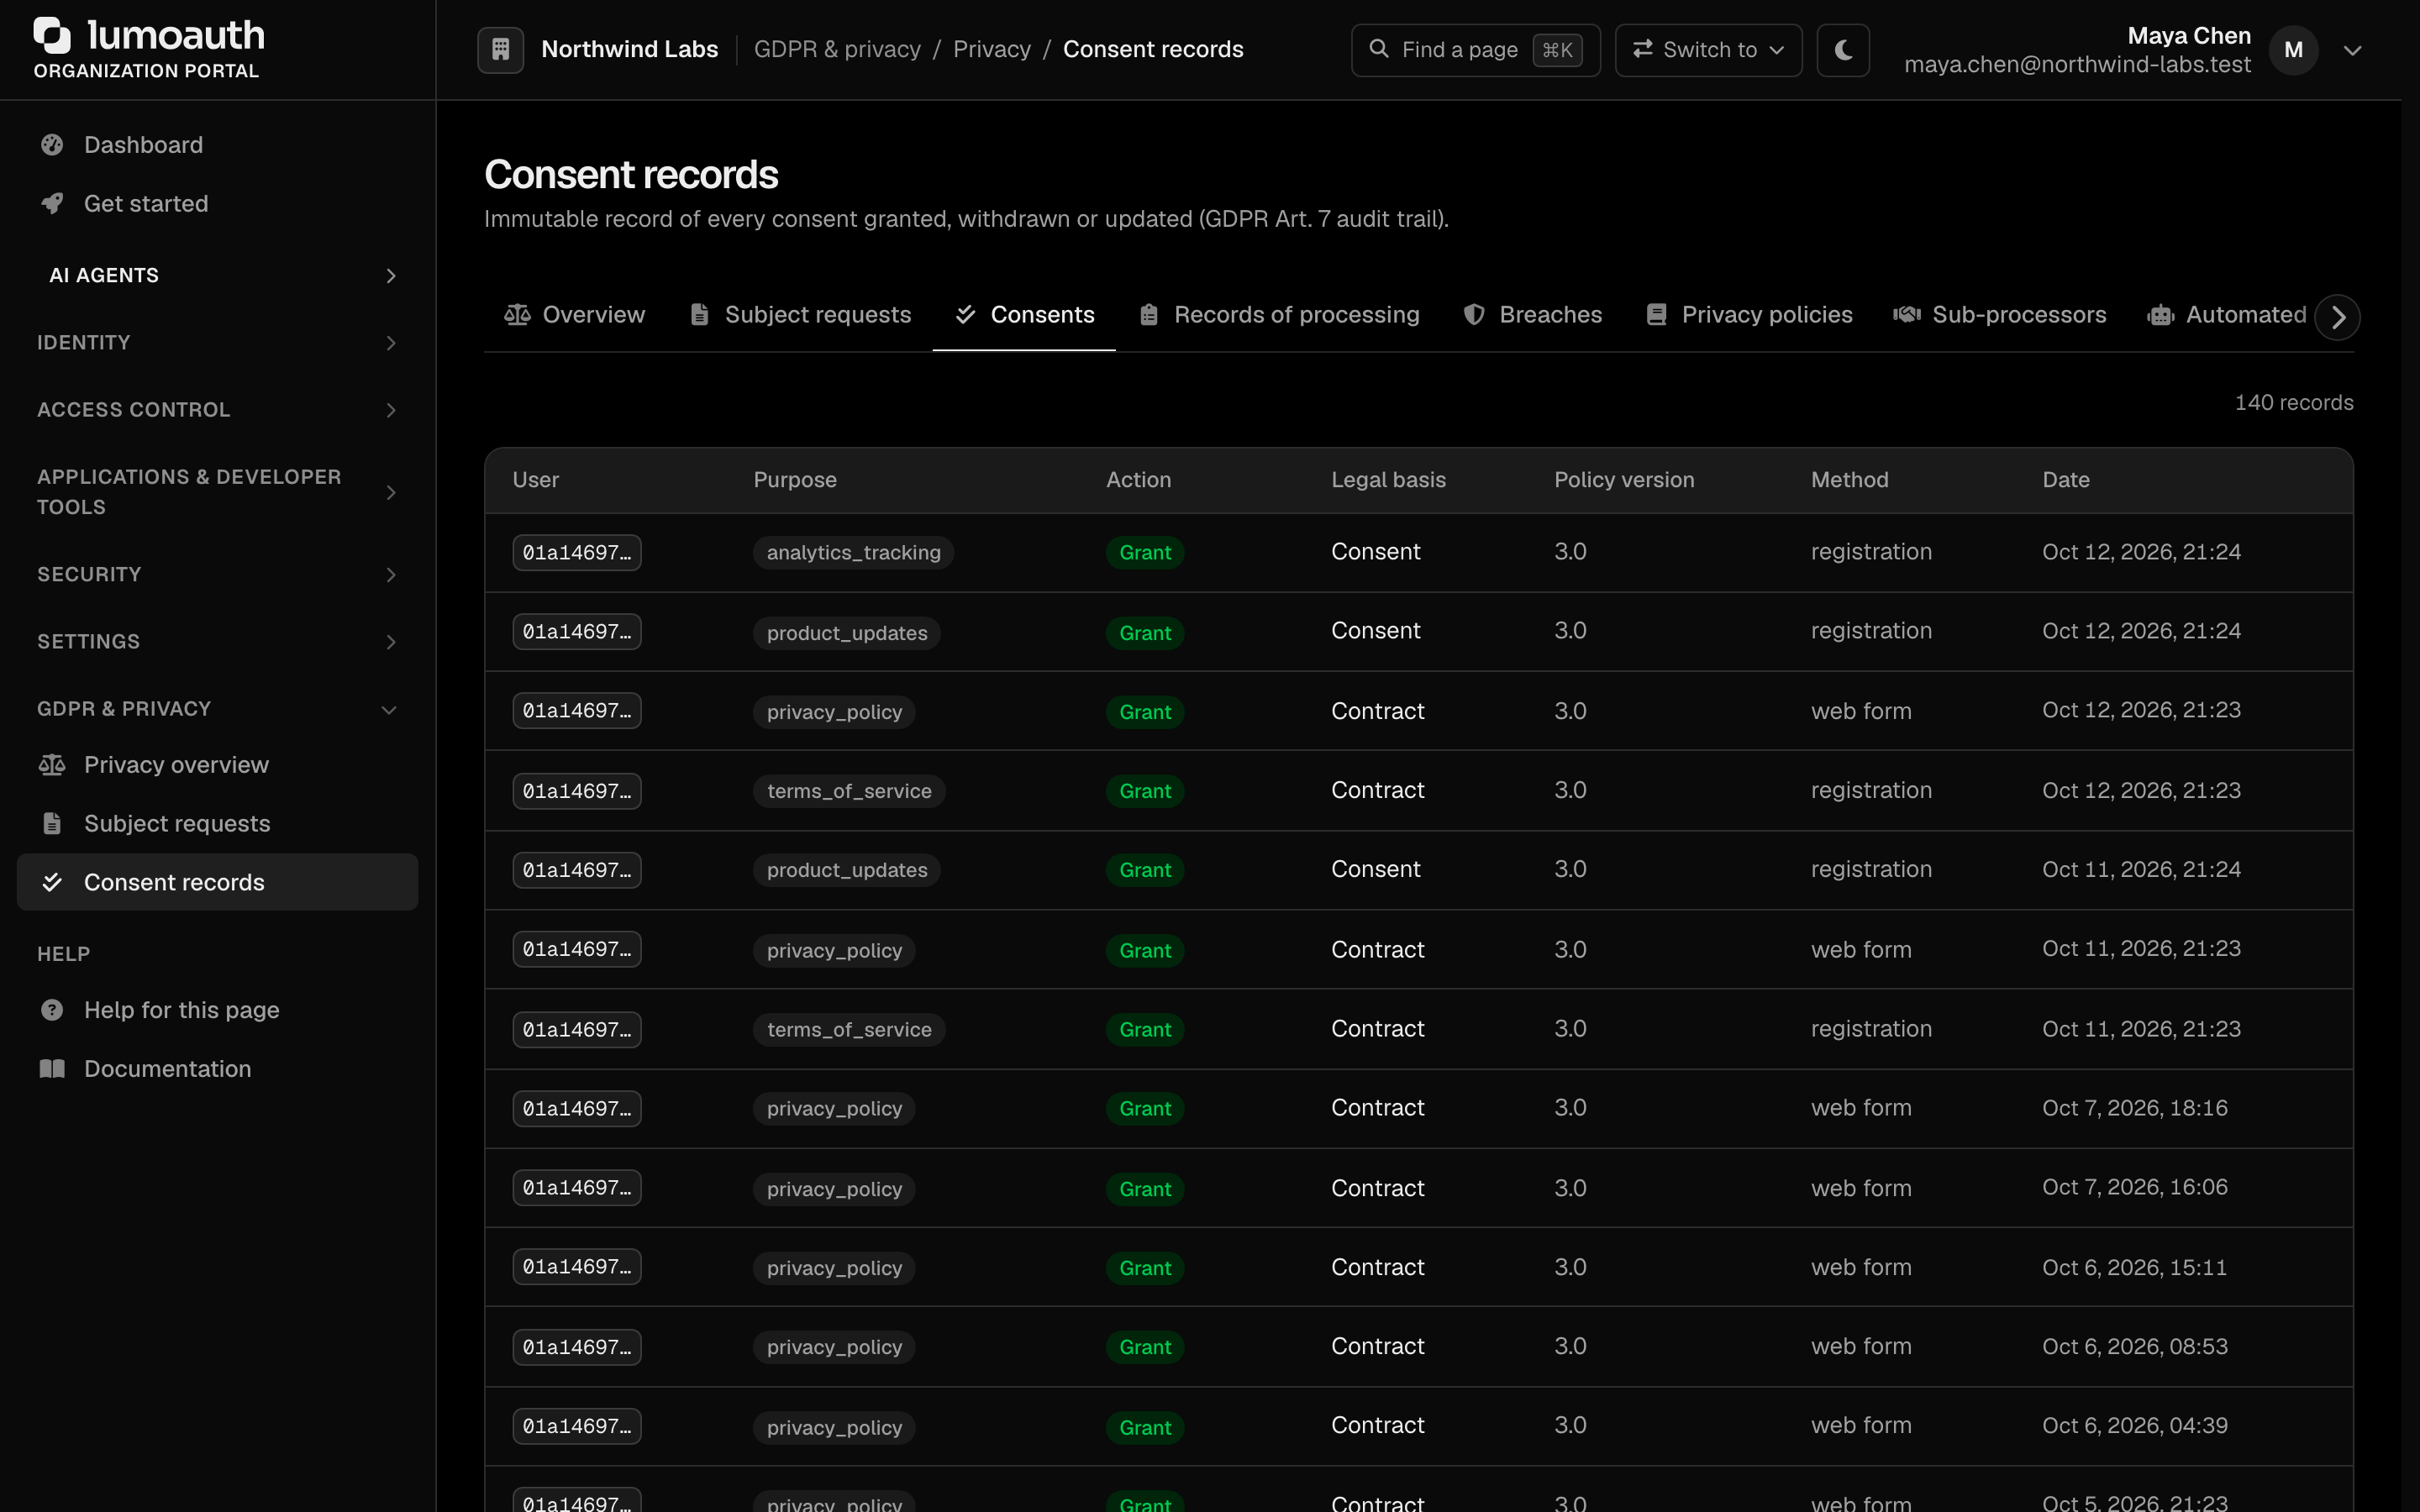Open the Switch to dropdown
The height and width of the screenshot is (1512, 2420).
coord(1708,49)
